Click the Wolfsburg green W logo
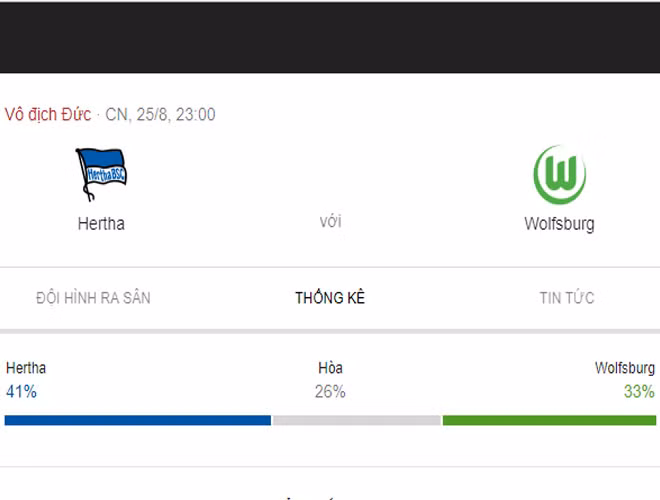 coord(559,174)
